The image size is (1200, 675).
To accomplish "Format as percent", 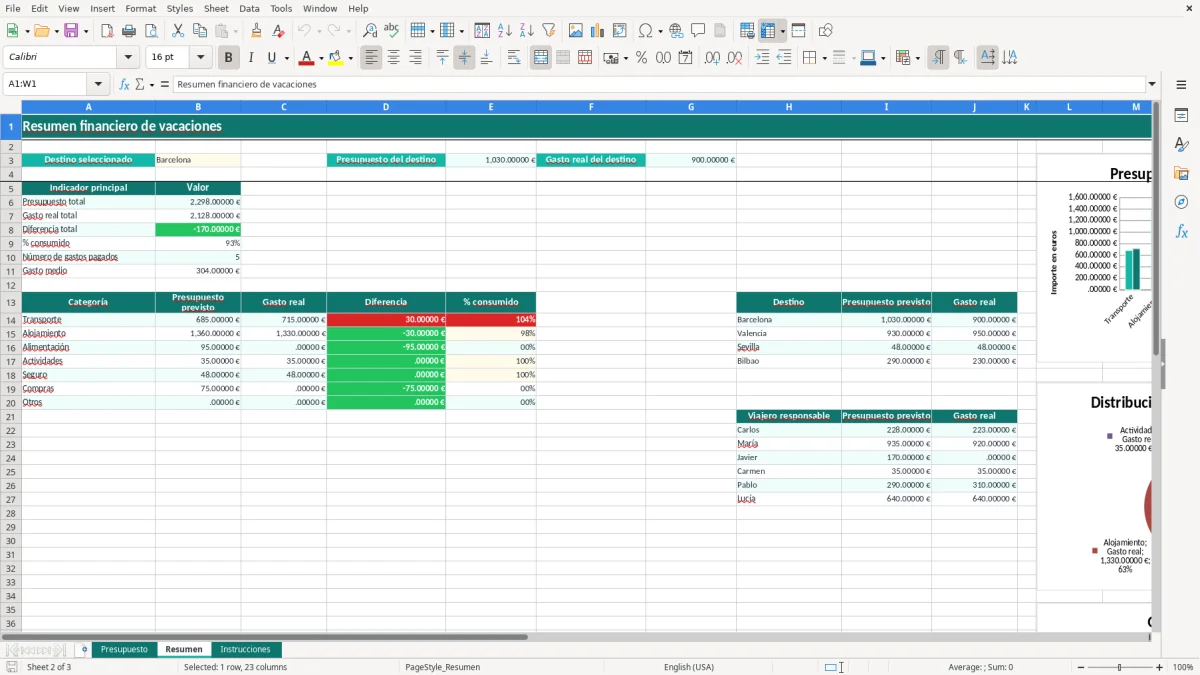I will pyautogui.click(x=641, y=58).
